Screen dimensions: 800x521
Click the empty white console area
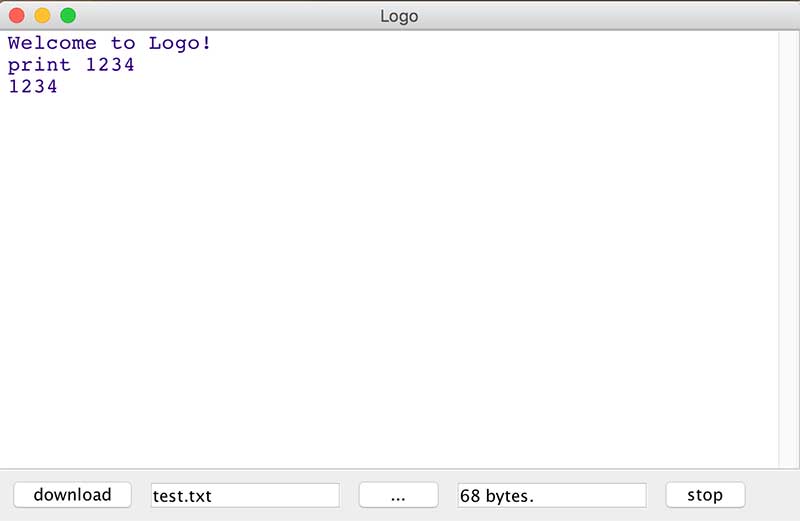point(390,280)
